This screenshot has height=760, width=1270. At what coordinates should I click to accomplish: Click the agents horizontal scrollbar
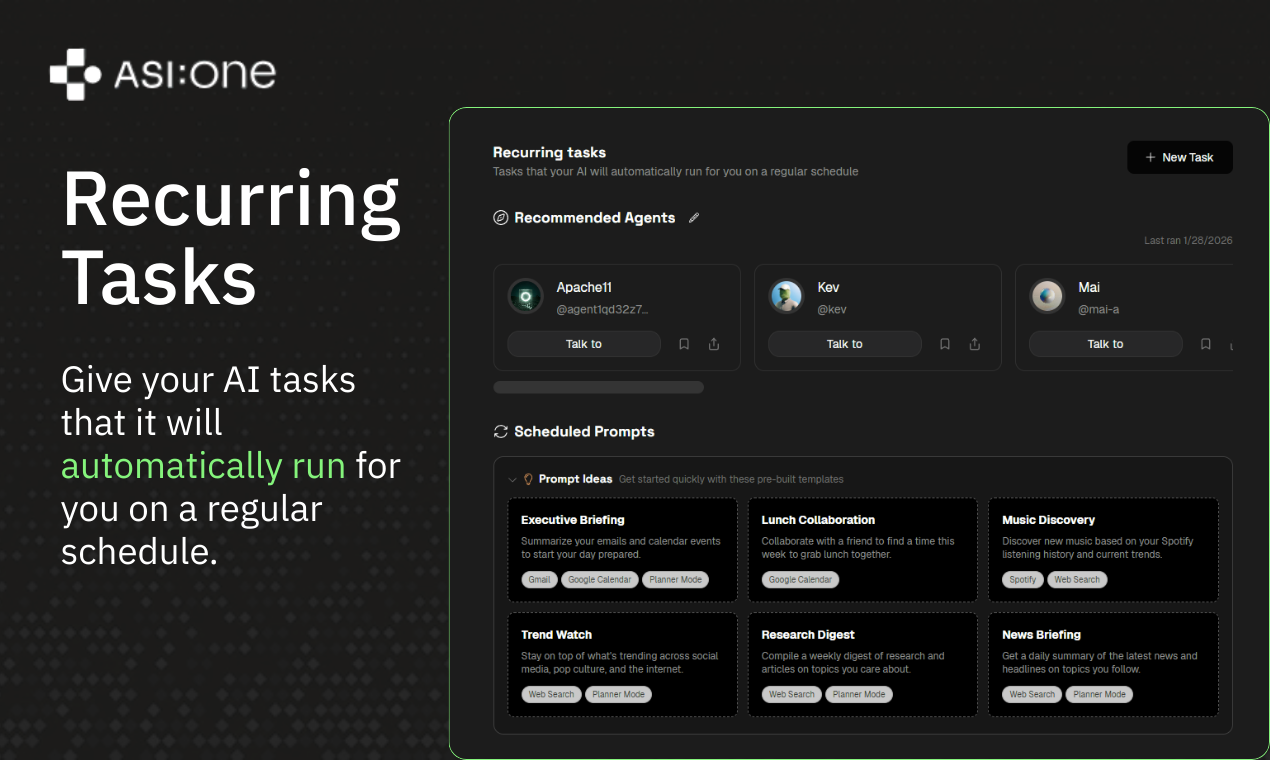(598, 387)
